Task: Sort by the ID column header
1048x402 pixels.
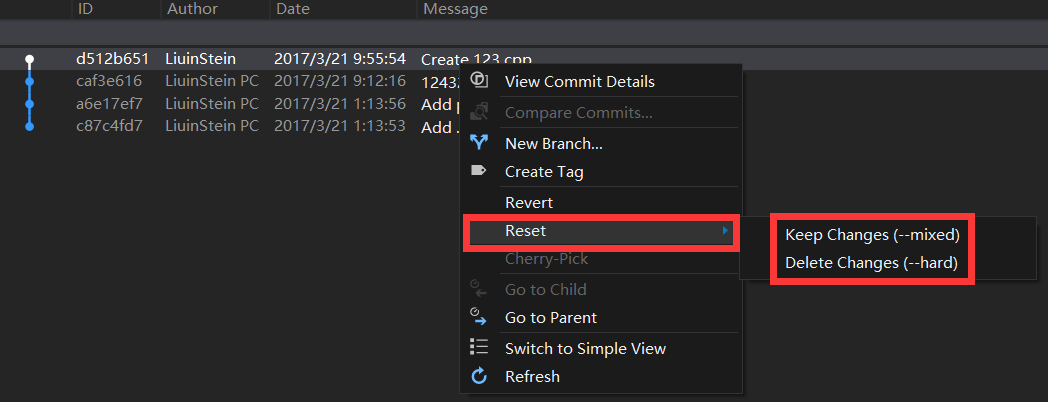Action: click(86, 9)
